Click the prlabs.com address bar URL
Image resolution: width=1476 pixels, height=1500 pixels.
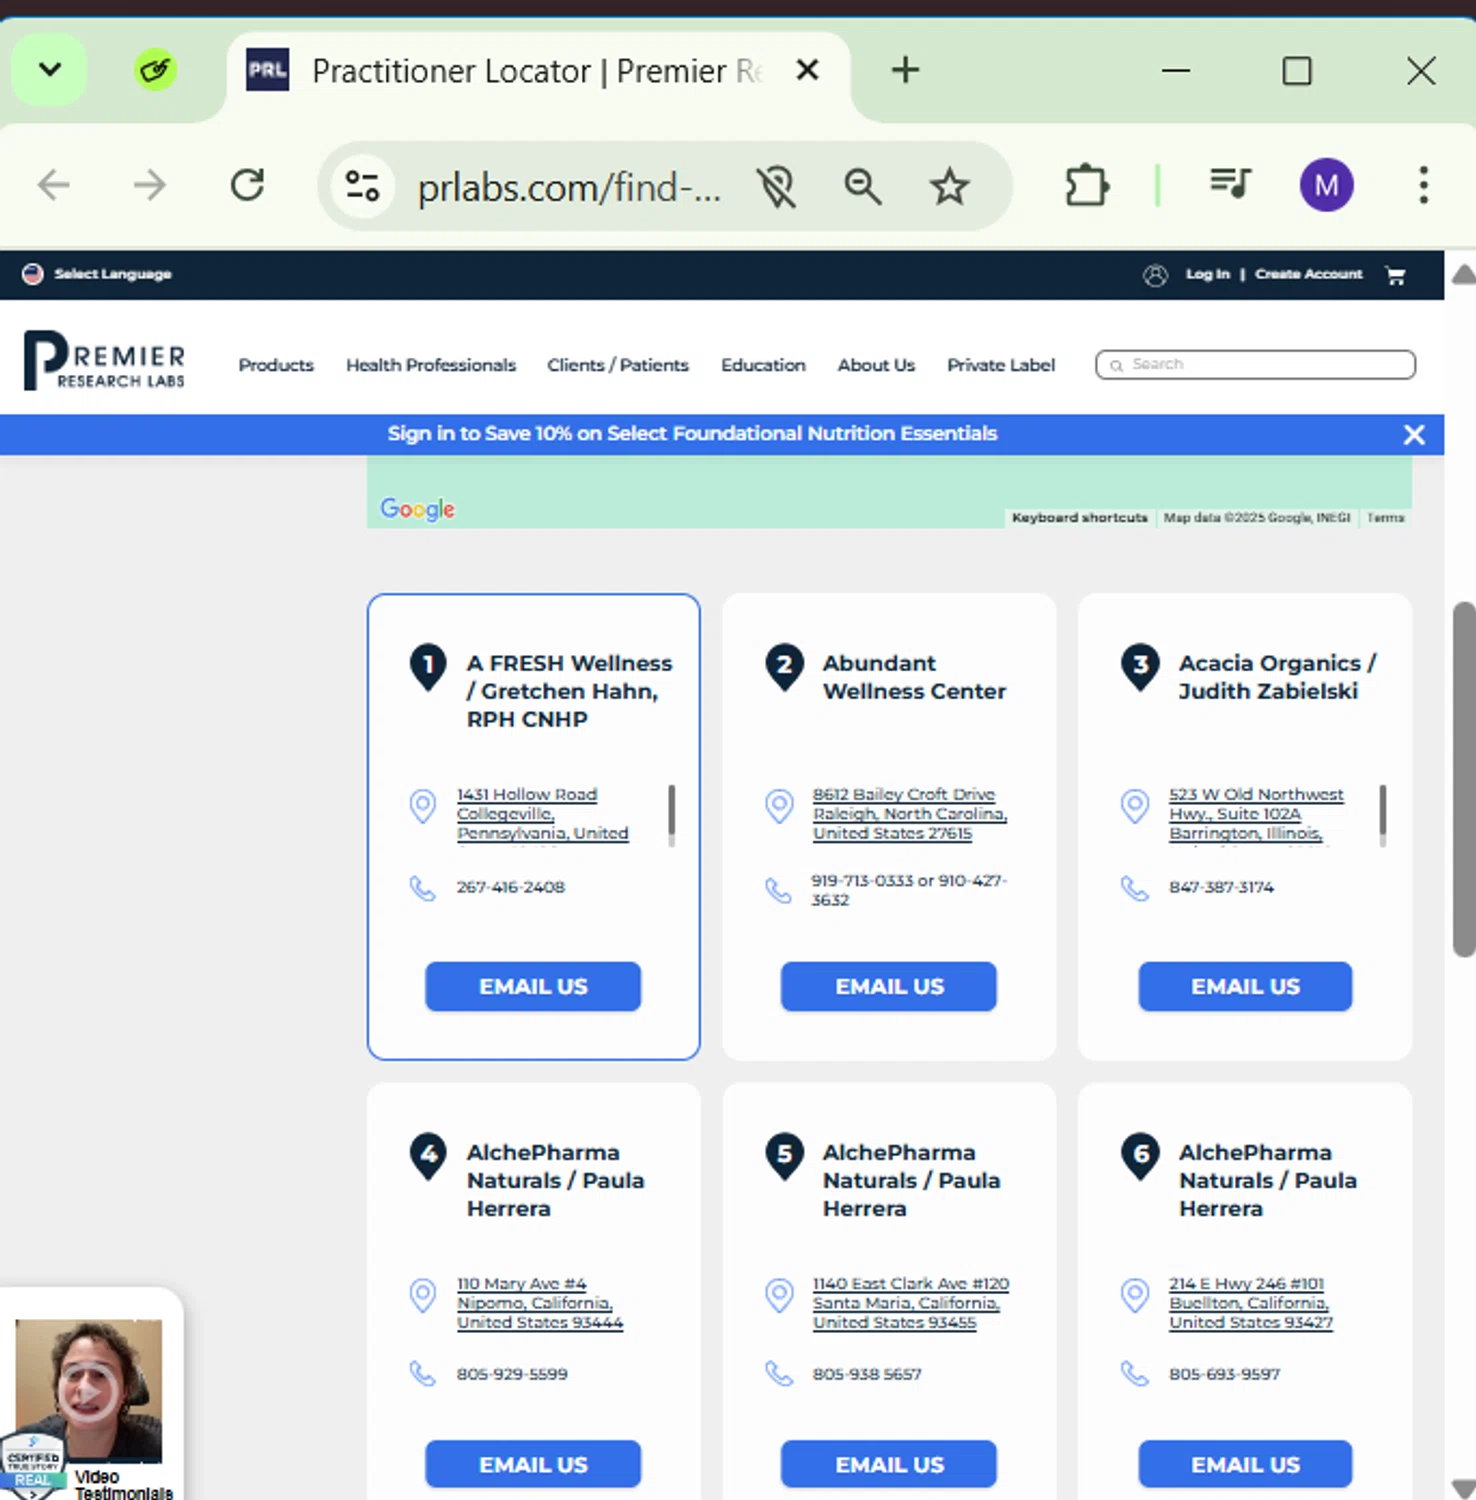[569, 187]
